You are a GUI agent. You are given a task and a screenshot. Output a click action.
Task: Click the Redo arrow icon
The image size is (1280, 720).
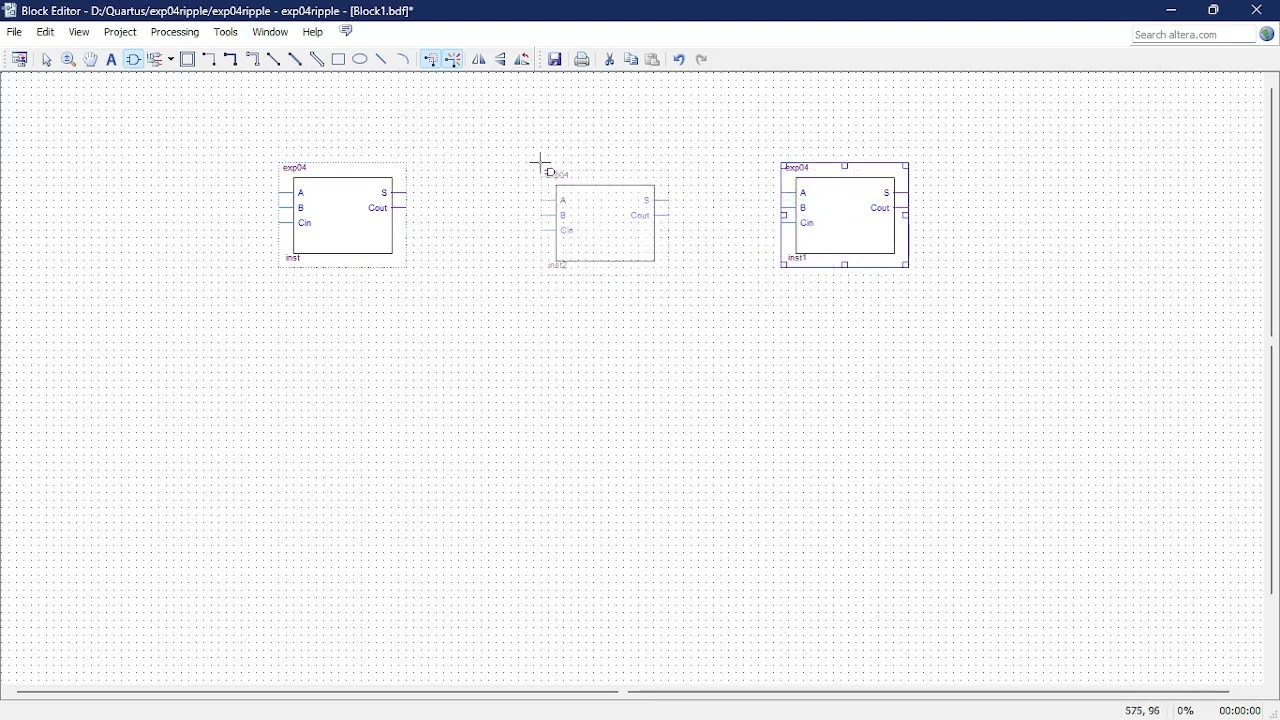point(701,60)
